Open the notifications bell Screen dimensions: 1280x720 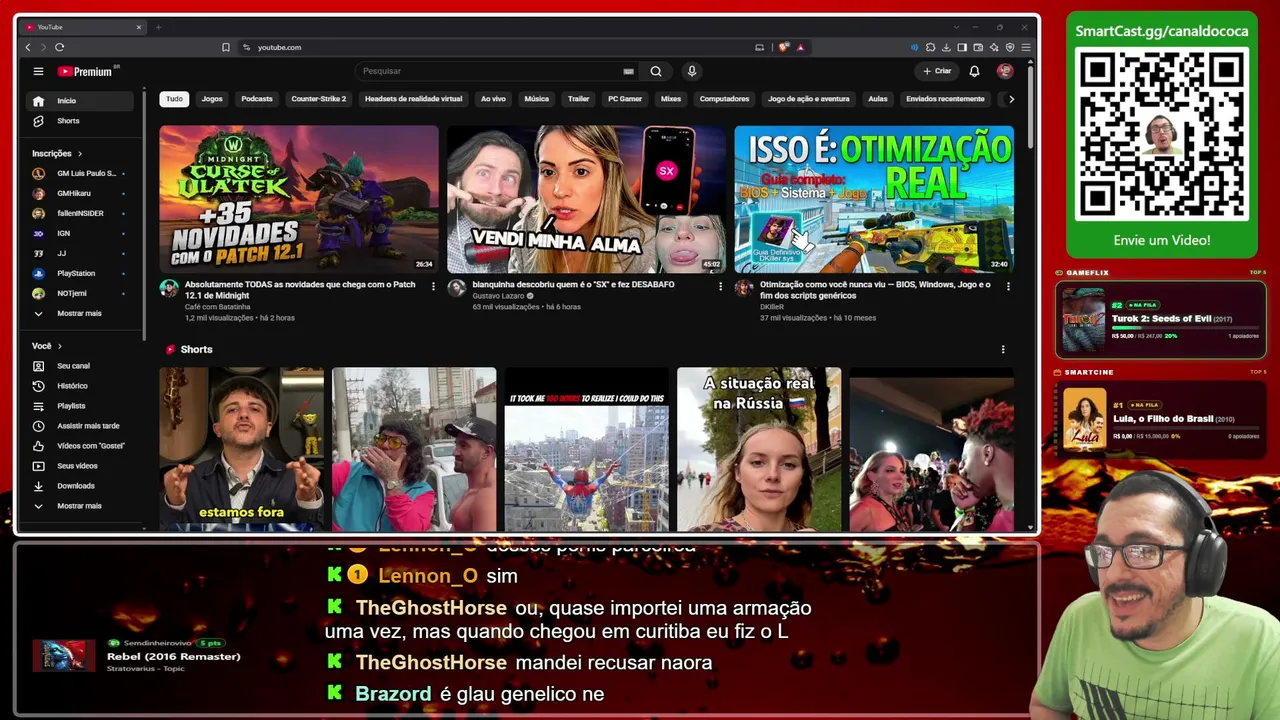point(974,71)
